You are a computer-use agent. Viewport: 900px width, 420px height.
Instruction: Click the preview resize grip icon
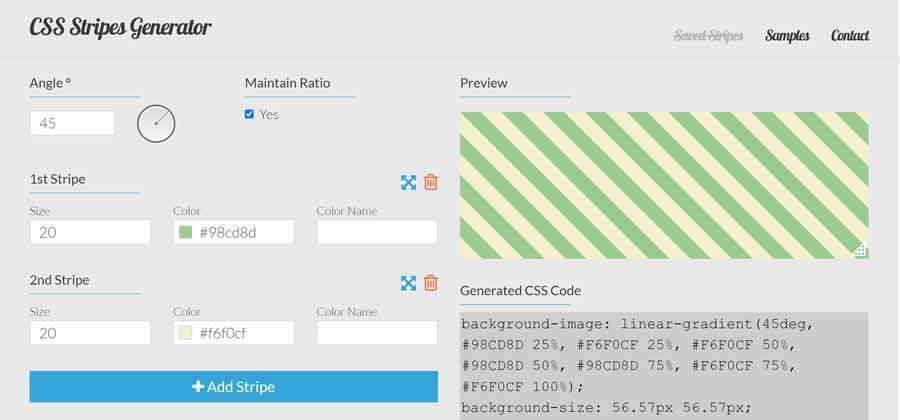click(x=859, y=250)
